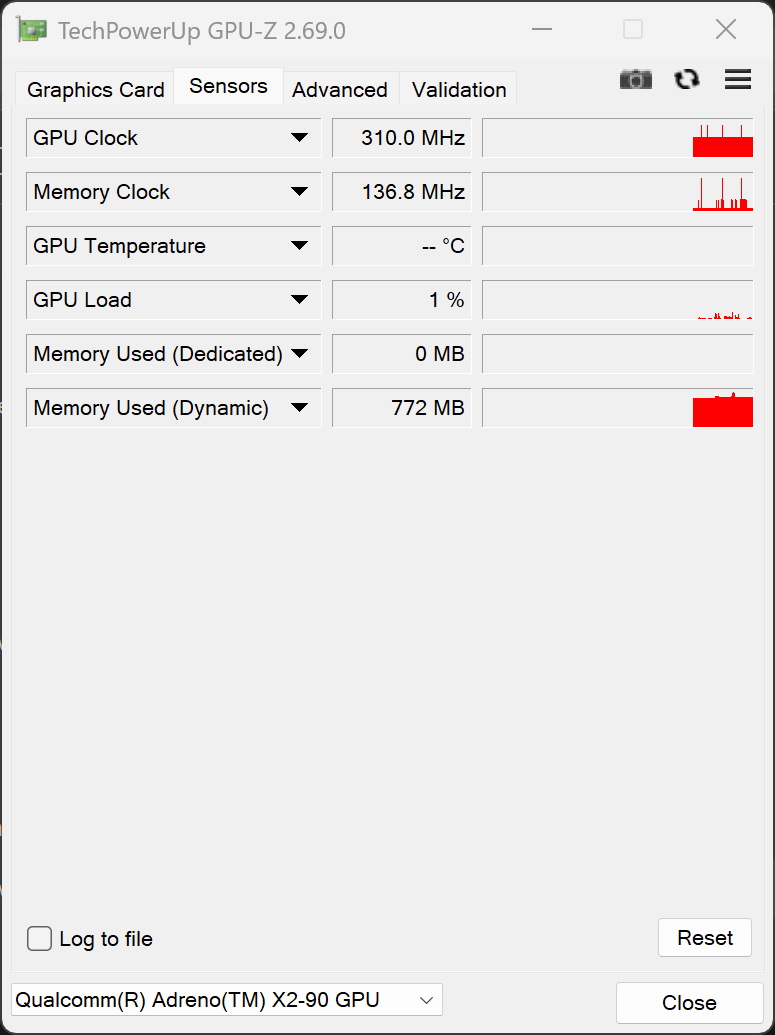Open the GPU Load dropdown arrow
The height and width of the screenshot is (1035, 775).
click(299, 300)
